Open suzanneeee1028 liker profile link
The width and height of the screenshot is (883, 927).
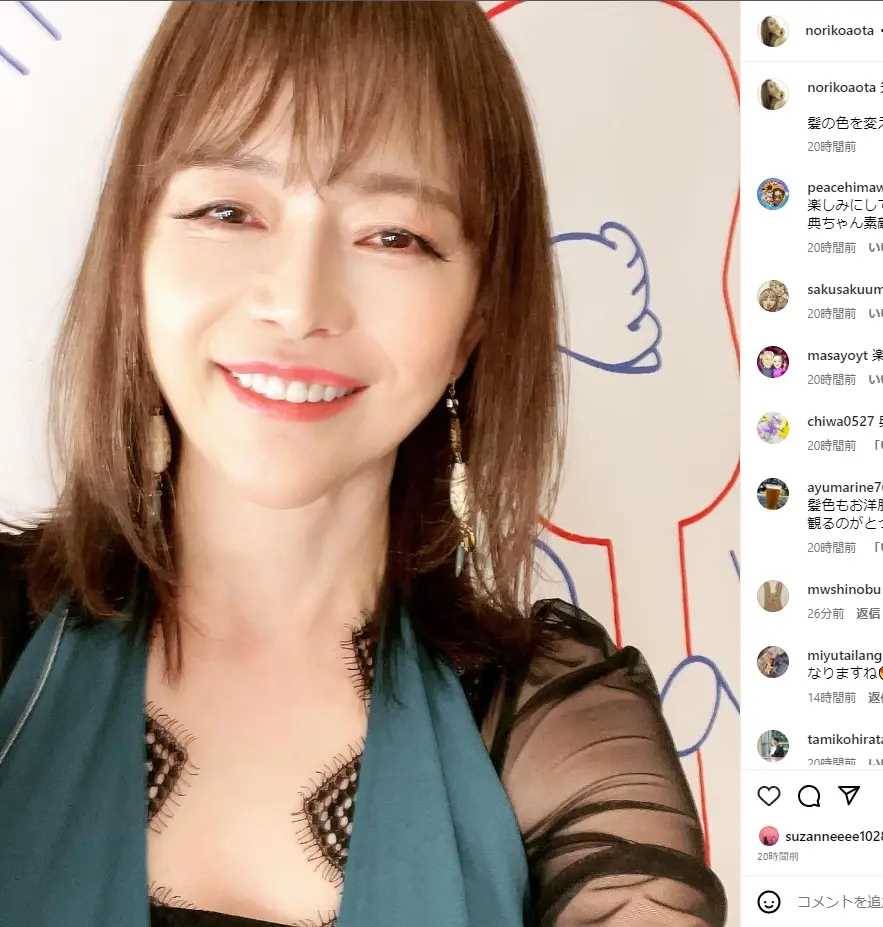coord(833,837)
